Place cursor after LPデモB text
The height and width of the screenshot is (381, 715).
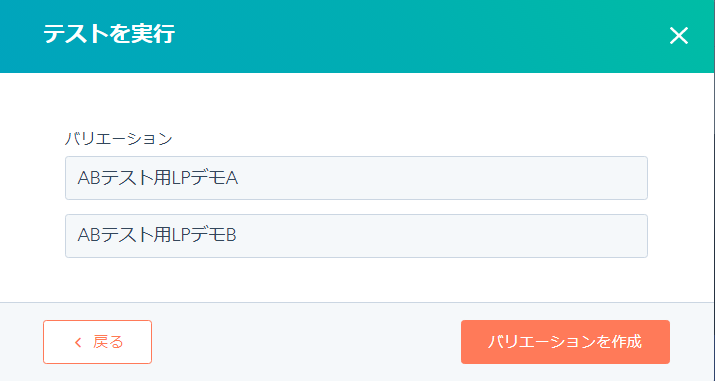(237, 236)
